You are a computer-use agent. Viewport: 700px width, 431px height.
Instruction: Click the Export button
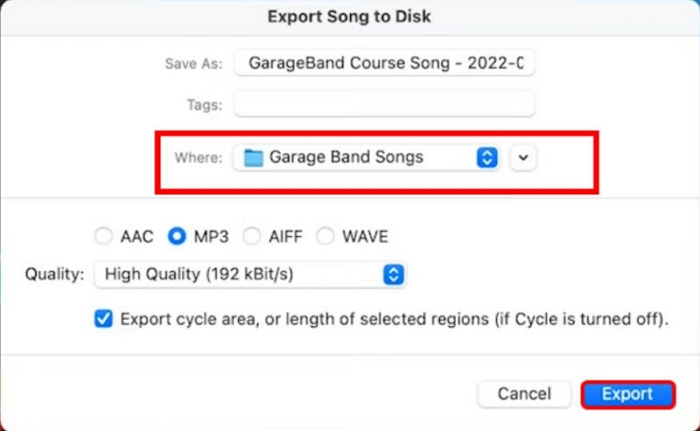[627, 394]
